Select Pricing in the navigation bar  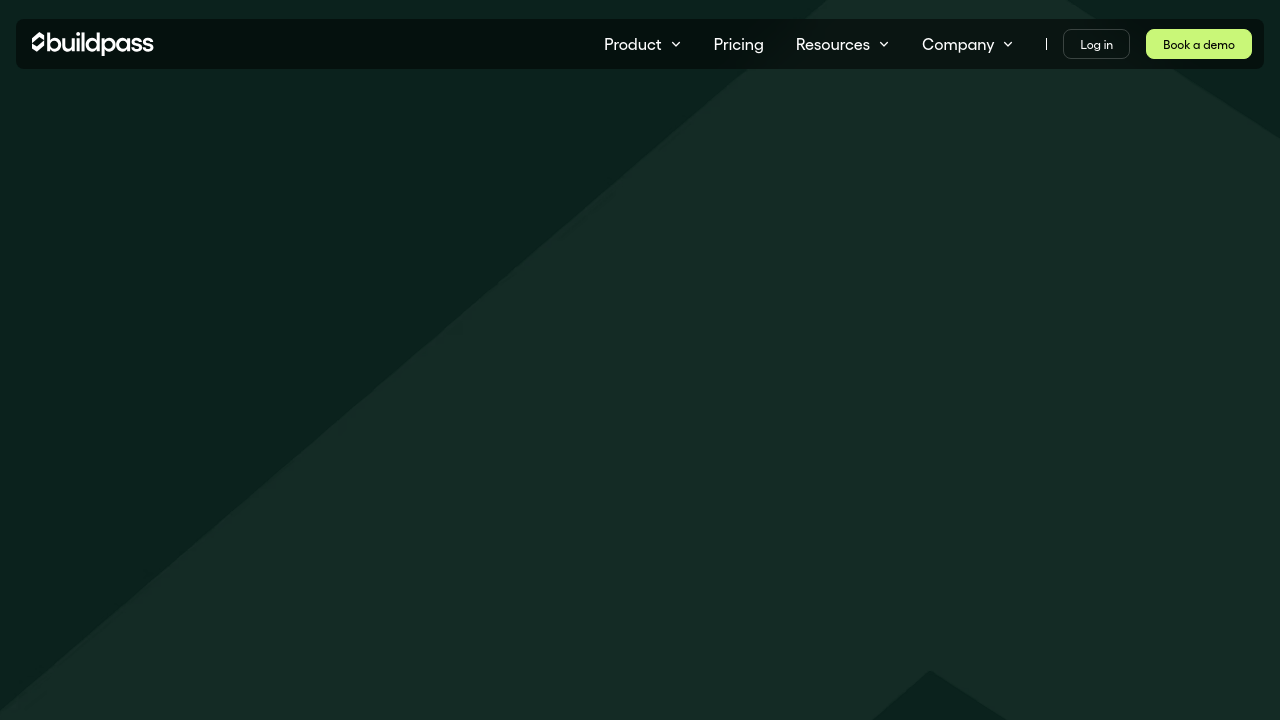(x=738, y=44)
